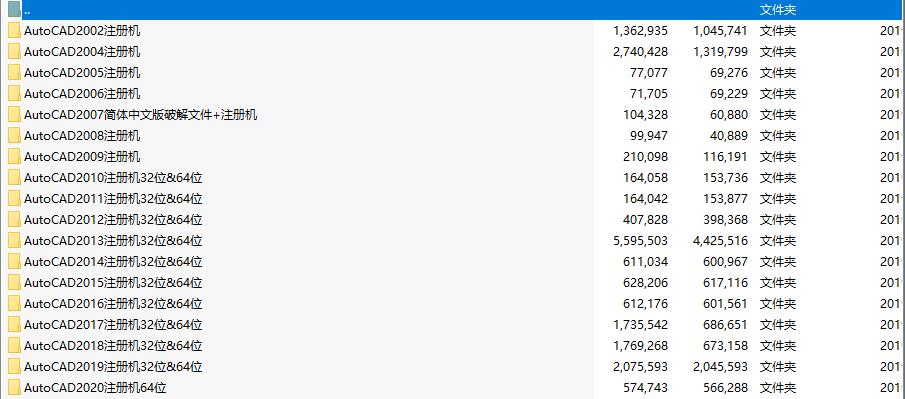Select the AutoCAD2008注册机 folder name
Image resolution: width=905 pixels, height=399 pixels.
pos(82,136)
